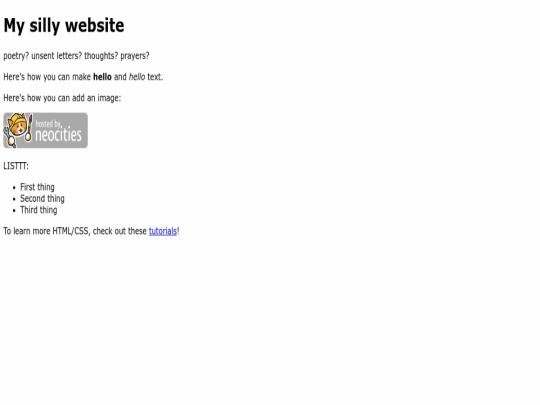Click the 'My silly website' heading
Screen dimensions: 540x405
[x=64, y=25]
